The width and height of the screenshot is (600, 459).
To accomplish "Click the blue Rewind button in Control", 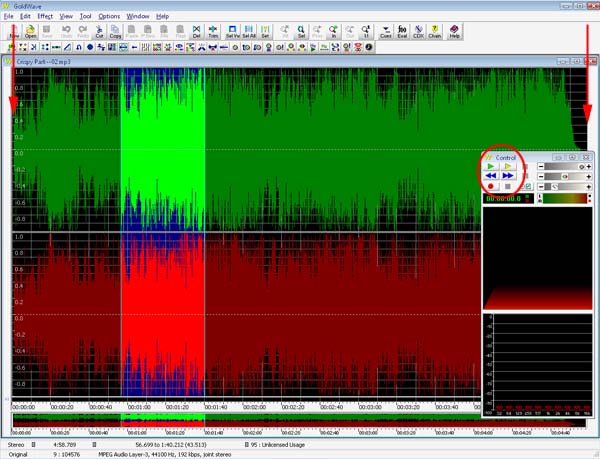I will (491, 175).
